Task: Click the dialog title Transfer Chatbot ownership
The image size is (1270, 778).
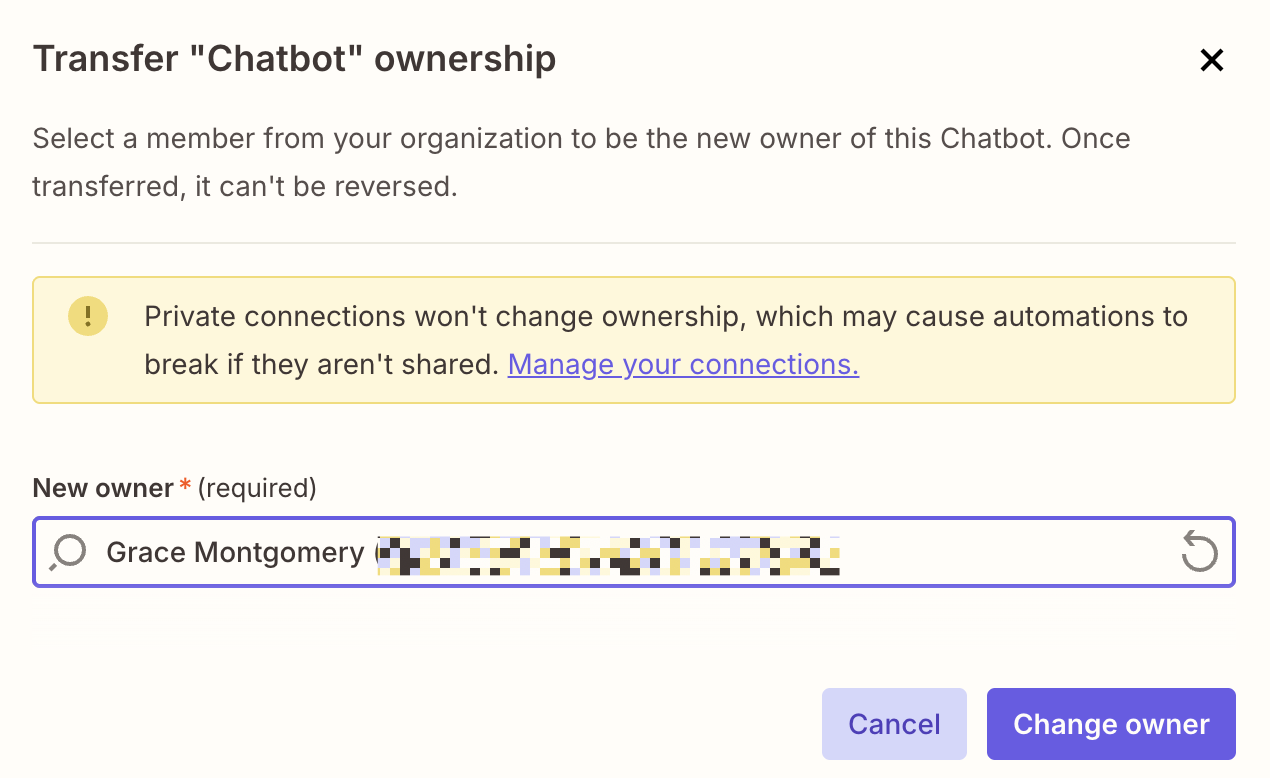Action: [x=294, y=58]
